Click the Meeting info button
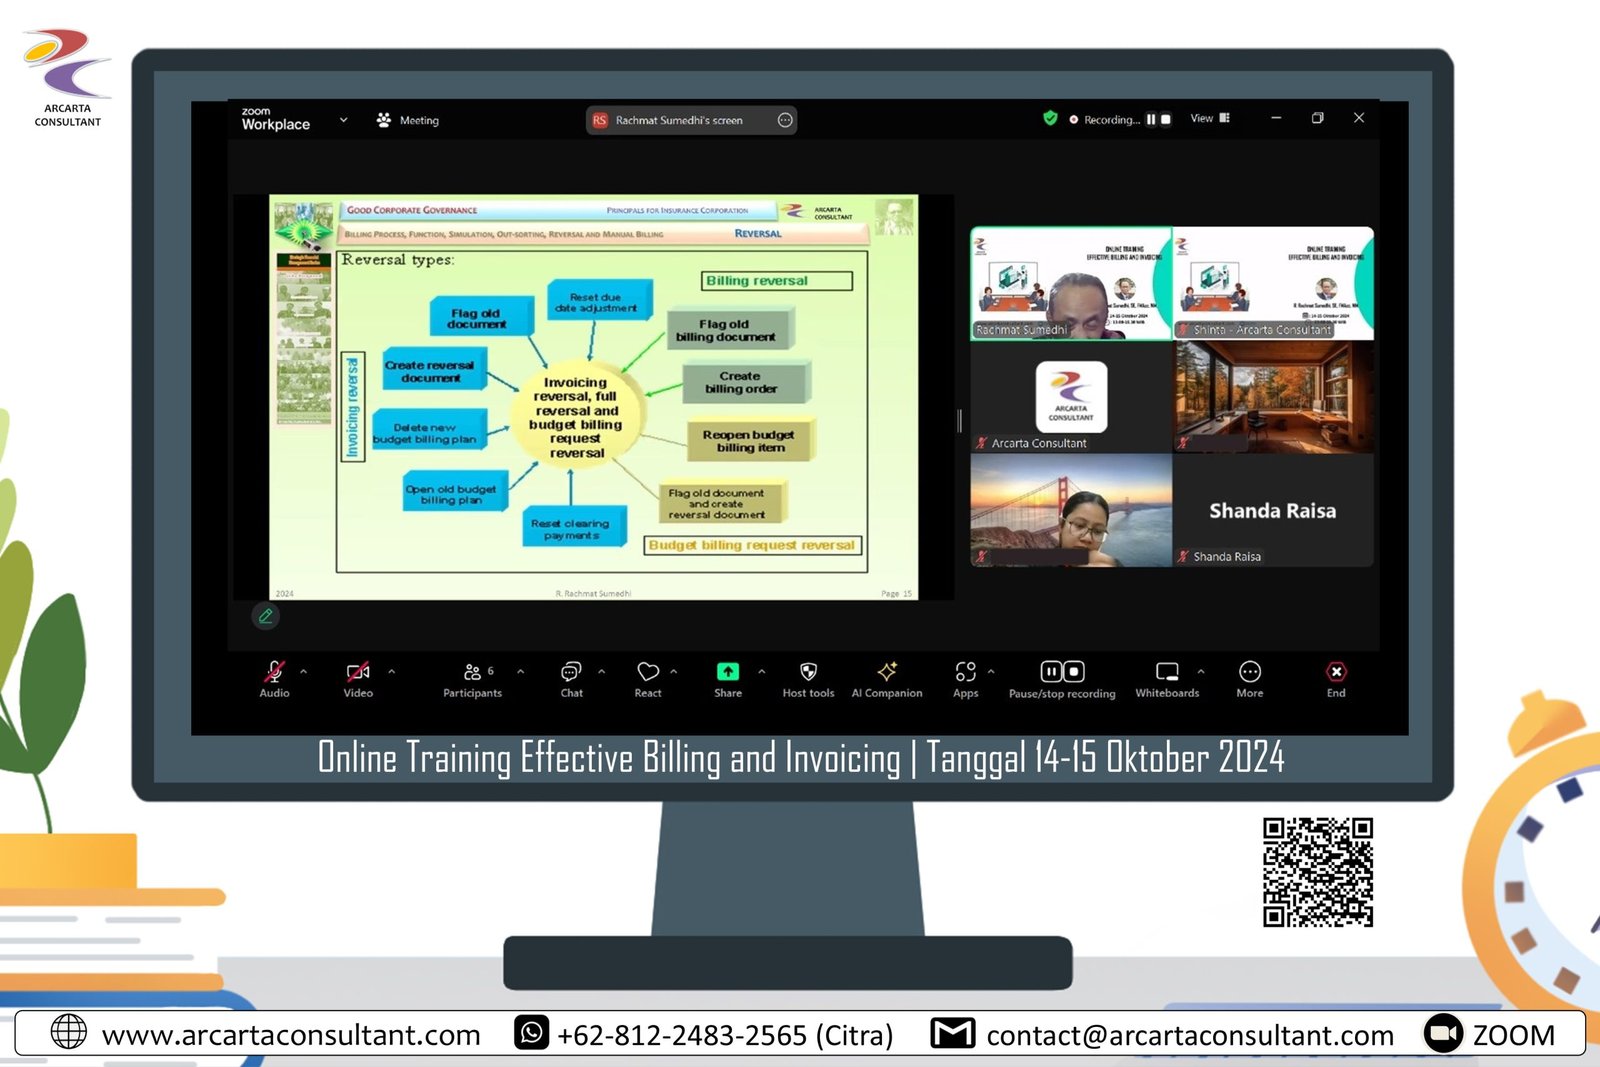 click(x=408, y=120)
